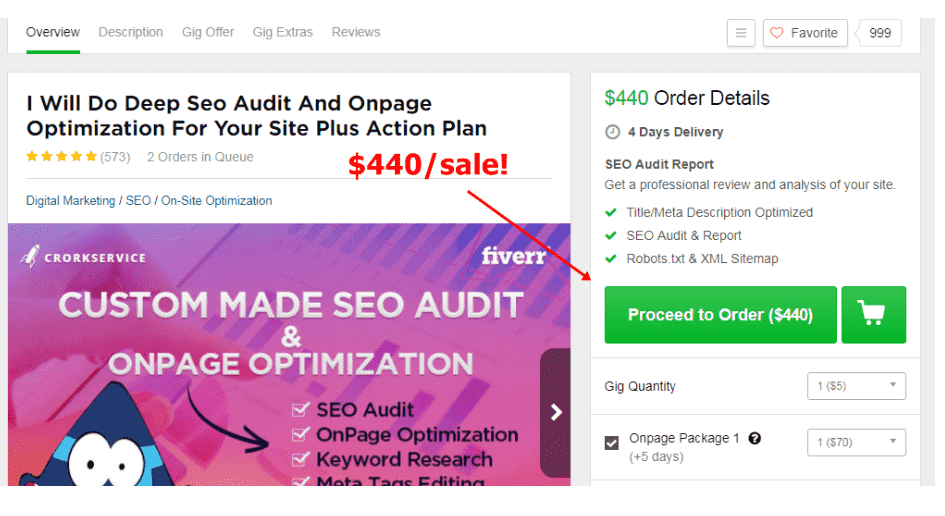This screenshot has height=516, width=945.
Task: Open help for Onpage Package 1
Action: (x=754, y=438)
